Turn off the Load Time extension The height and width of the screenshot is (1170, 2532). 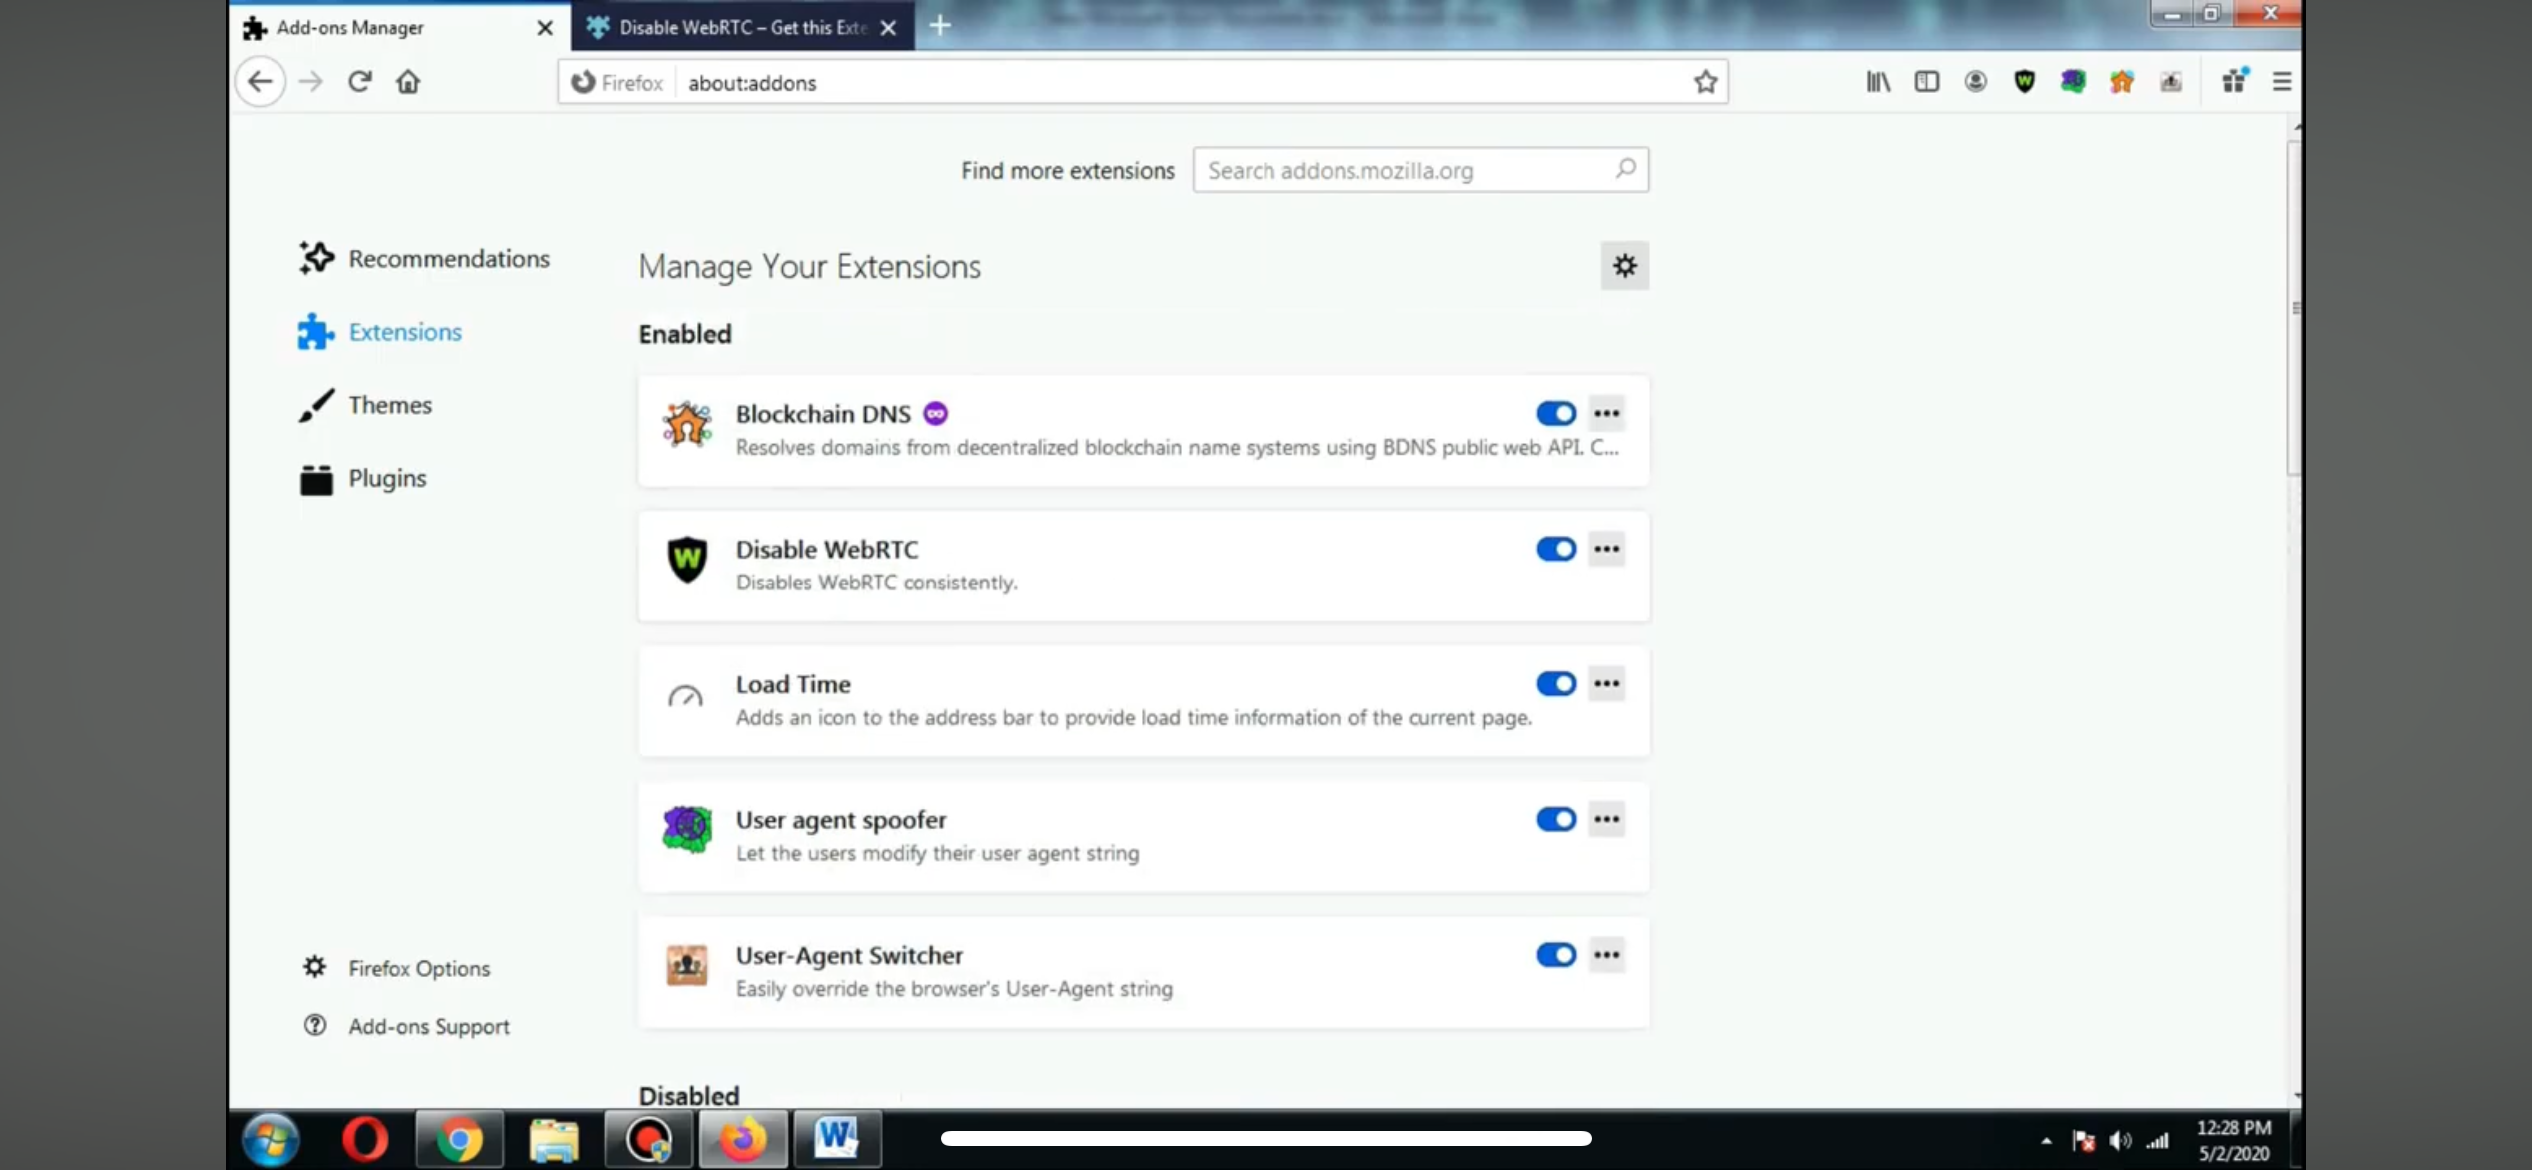click(x=1556, y=684)
